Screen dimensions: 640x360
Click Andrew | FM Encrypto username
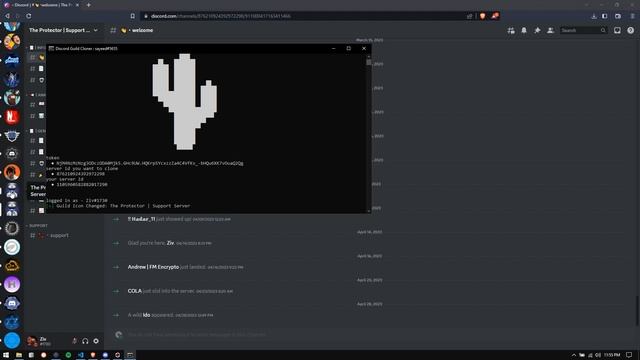(153, 267)
